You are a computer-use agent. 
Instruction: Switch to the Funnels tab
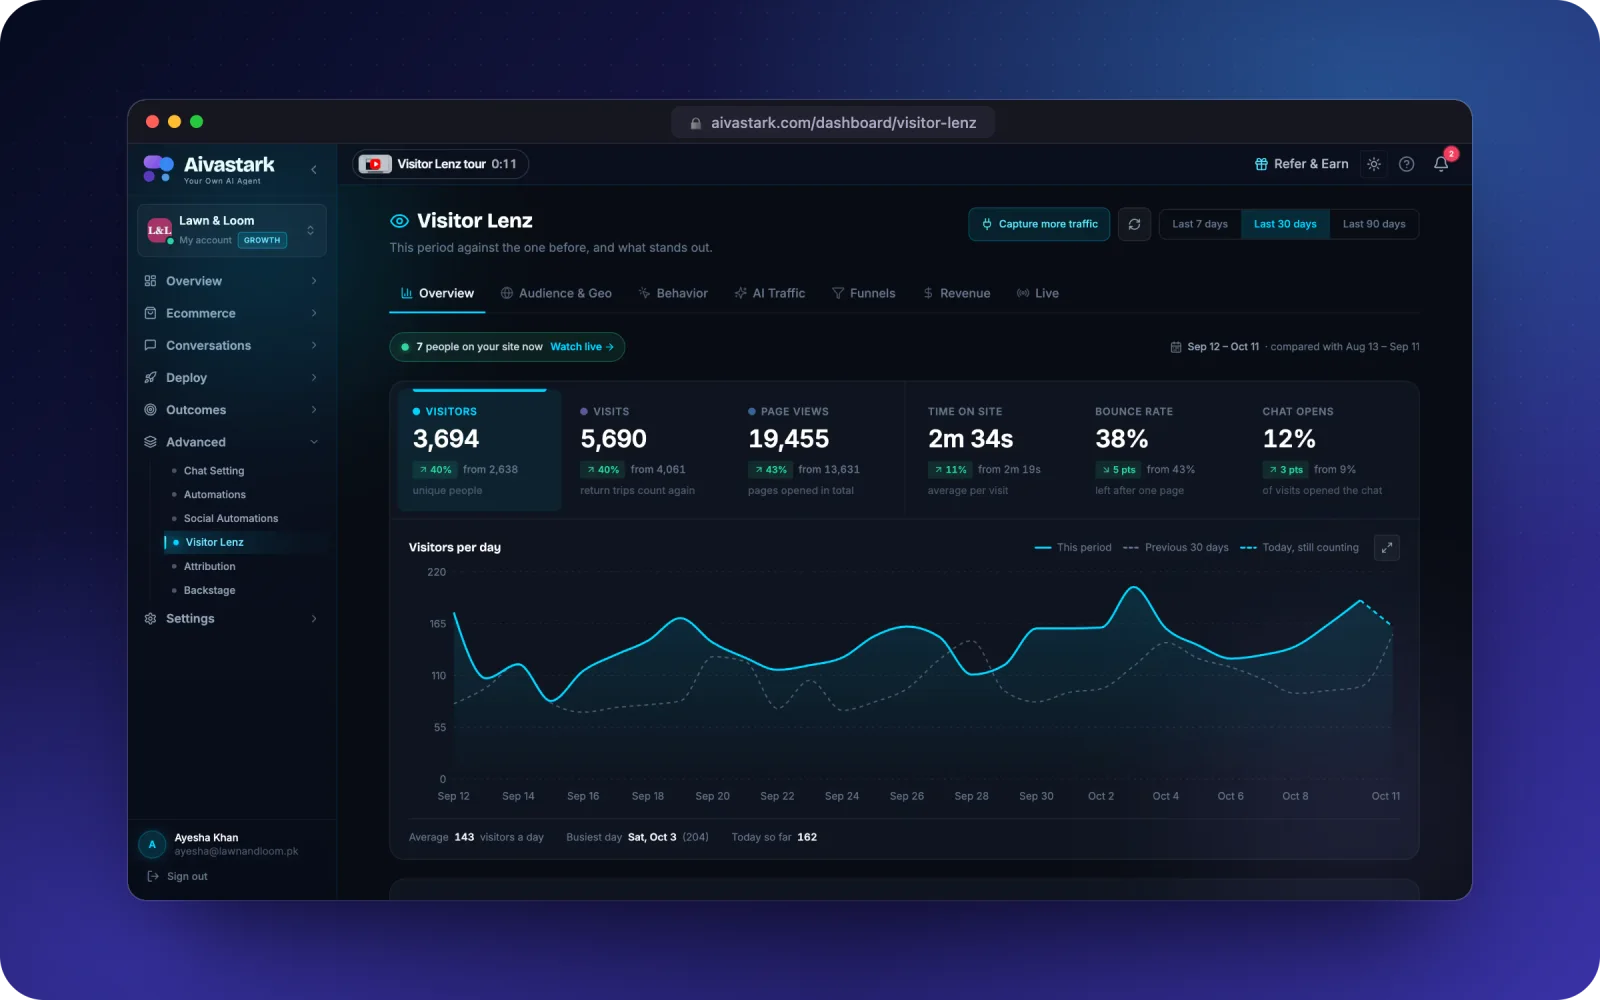pyautogui.click(x=864, y=293)
